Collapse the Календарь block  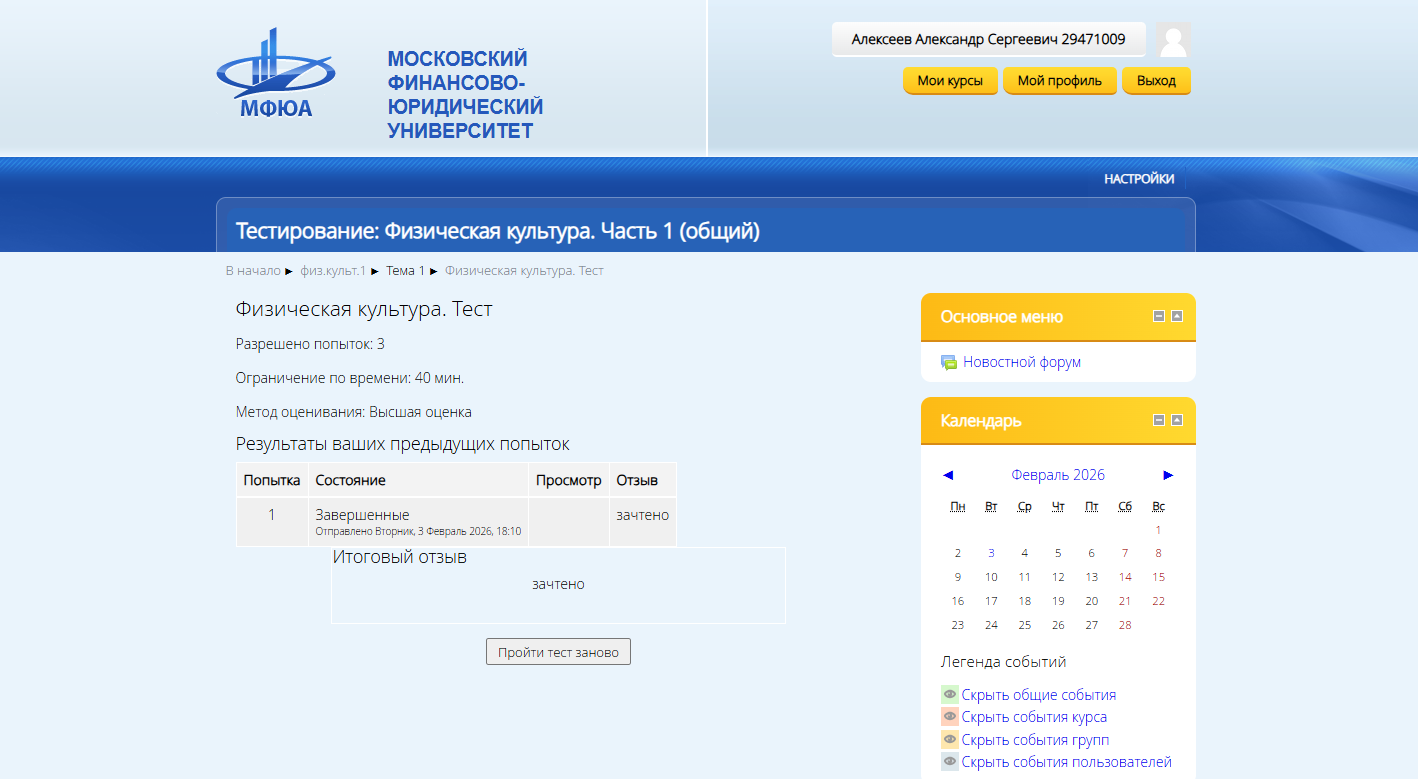point(1159,420)
